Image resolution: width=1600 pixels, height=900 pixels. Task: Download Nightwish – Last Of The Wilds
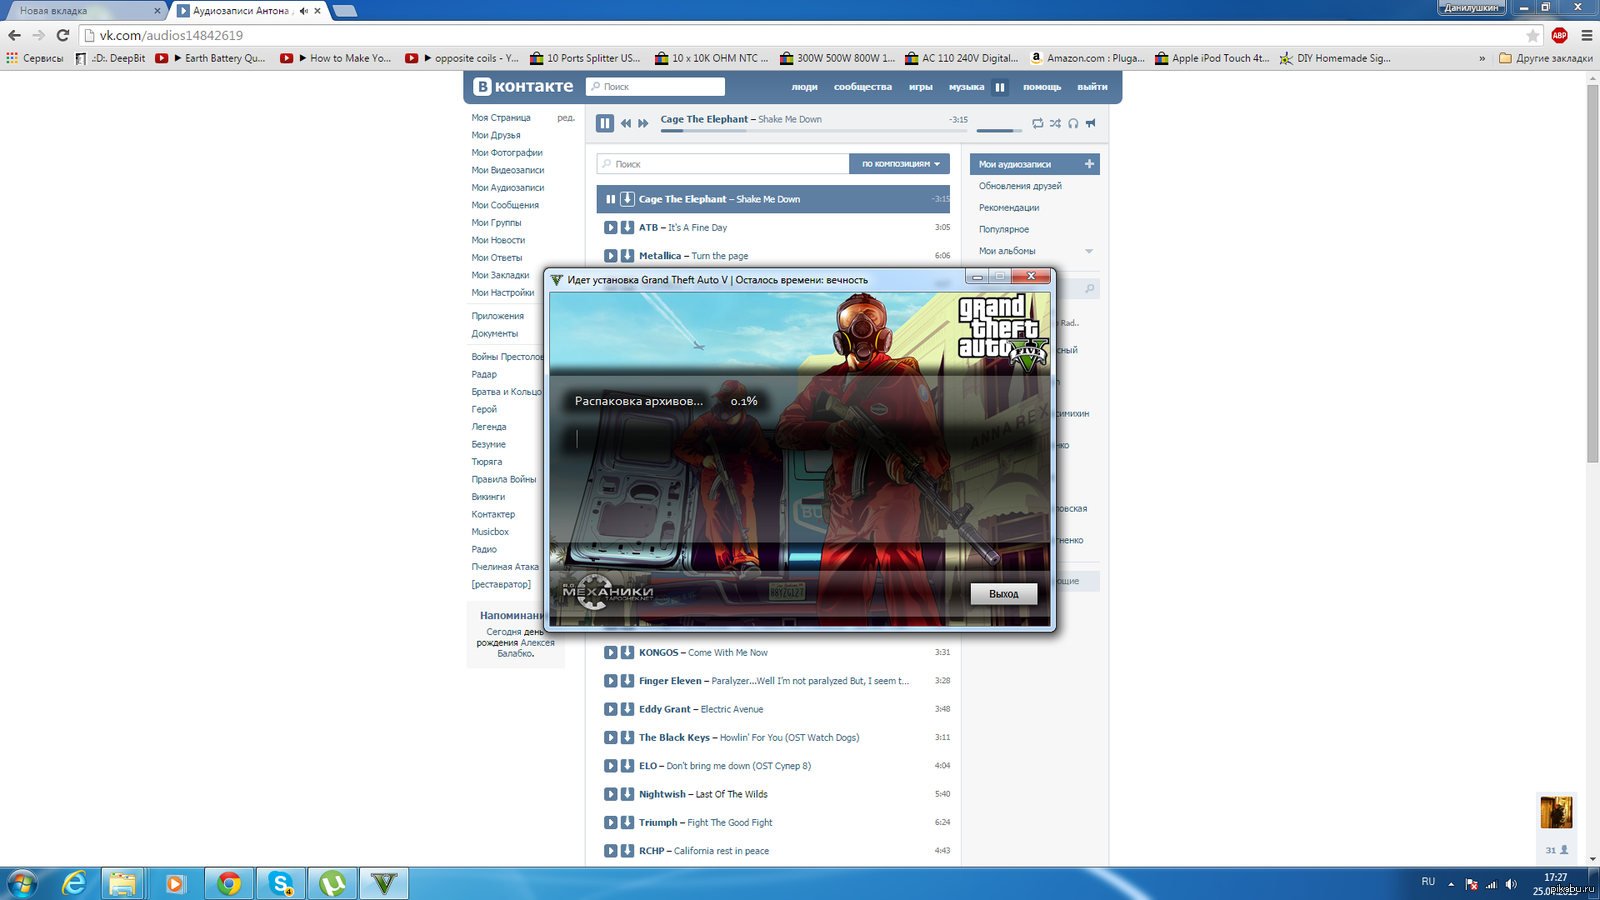click(x=627, y=794)
